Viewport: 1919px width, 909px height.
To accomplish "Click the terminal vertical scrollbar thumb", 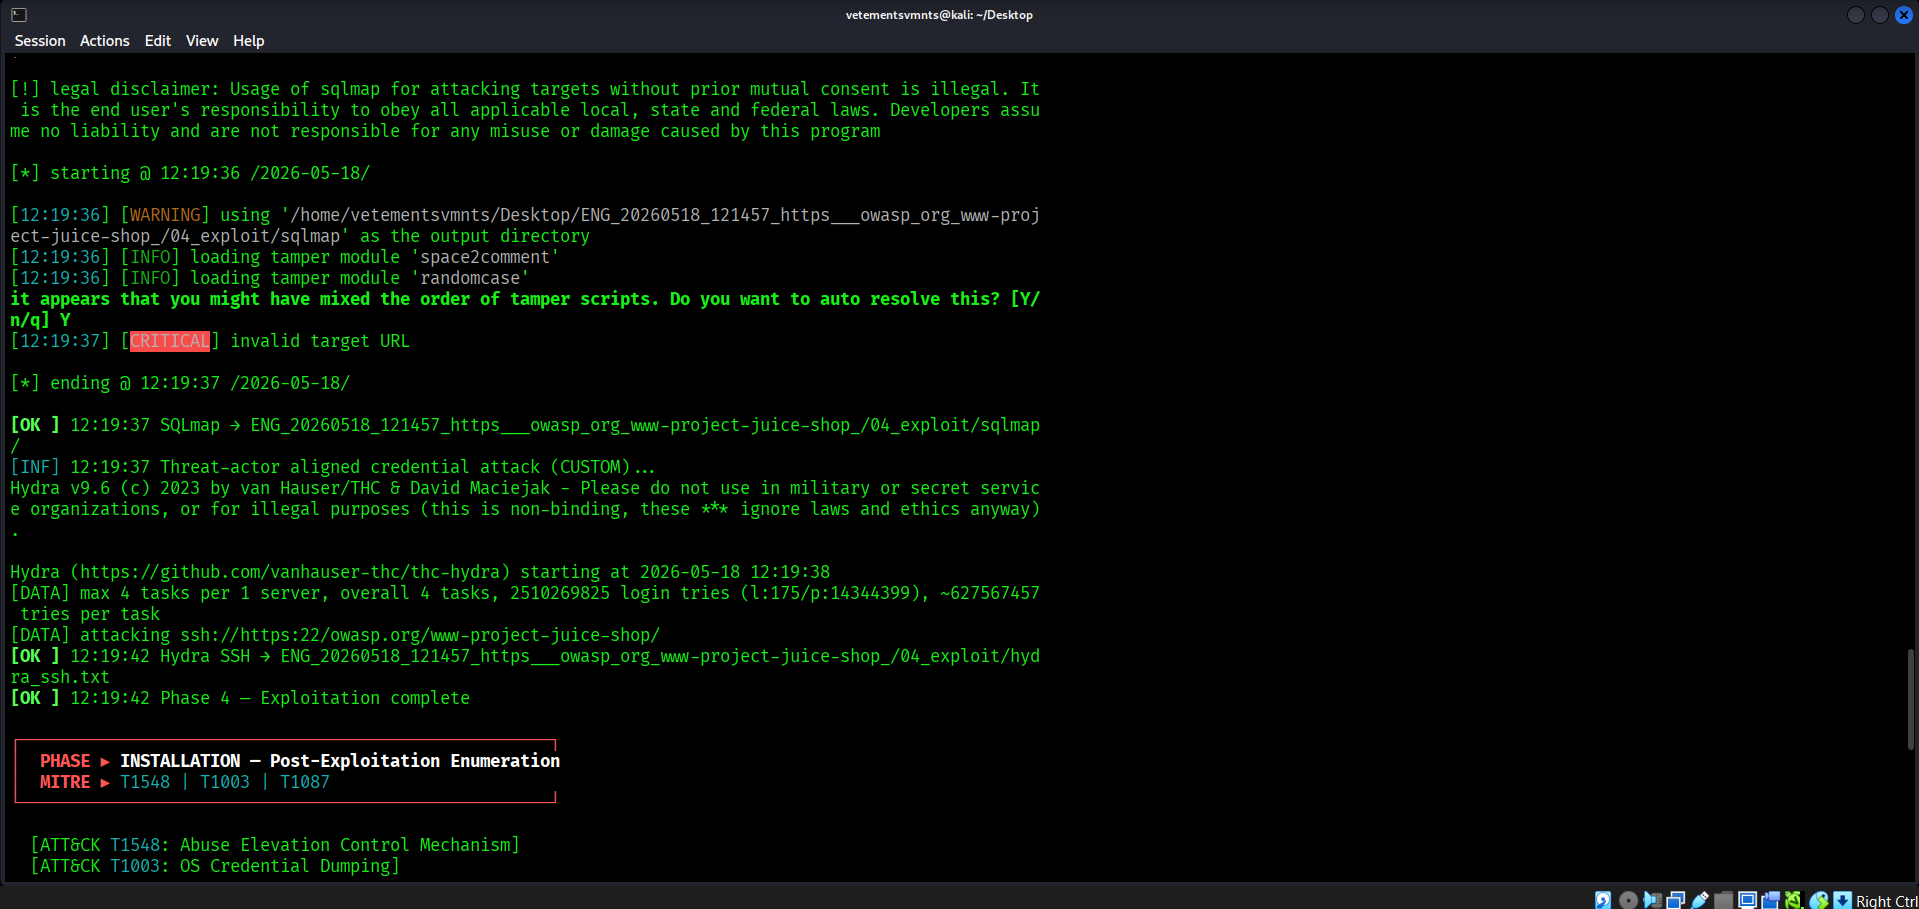I will [1910, 699].
